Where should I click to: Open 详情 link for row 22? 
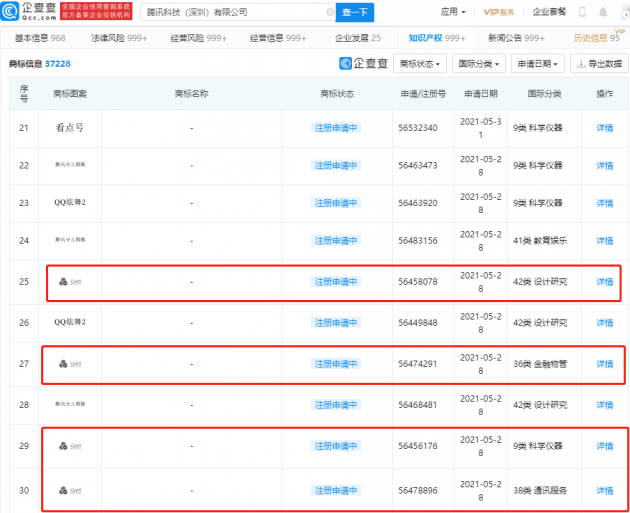[x=605, y=166]
